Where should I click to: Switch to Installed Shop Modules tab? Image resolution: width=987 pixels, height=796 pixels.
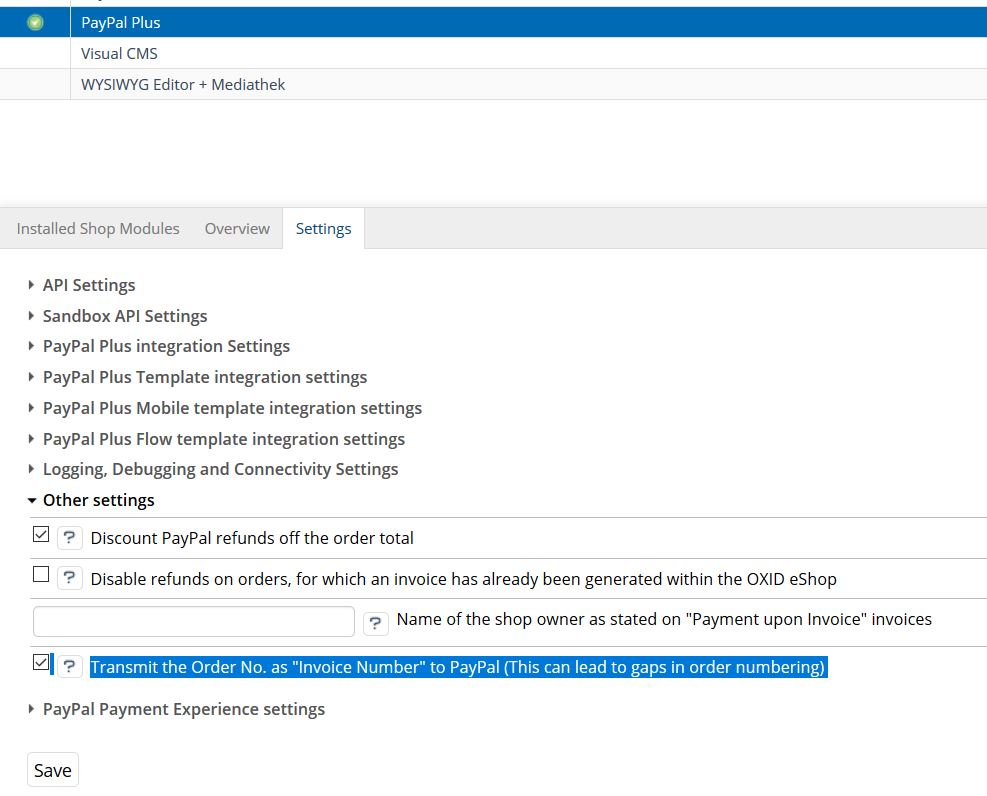98,229
